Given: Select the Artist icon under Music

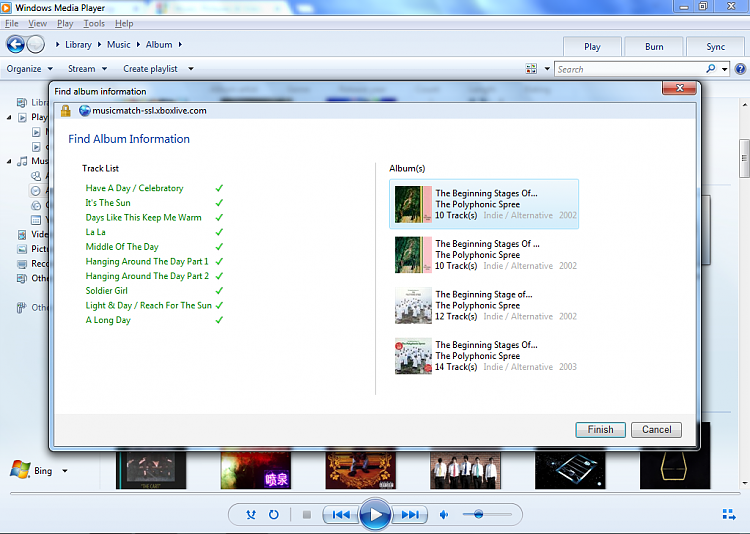Looking at the screenshot, I should (36, 176).
